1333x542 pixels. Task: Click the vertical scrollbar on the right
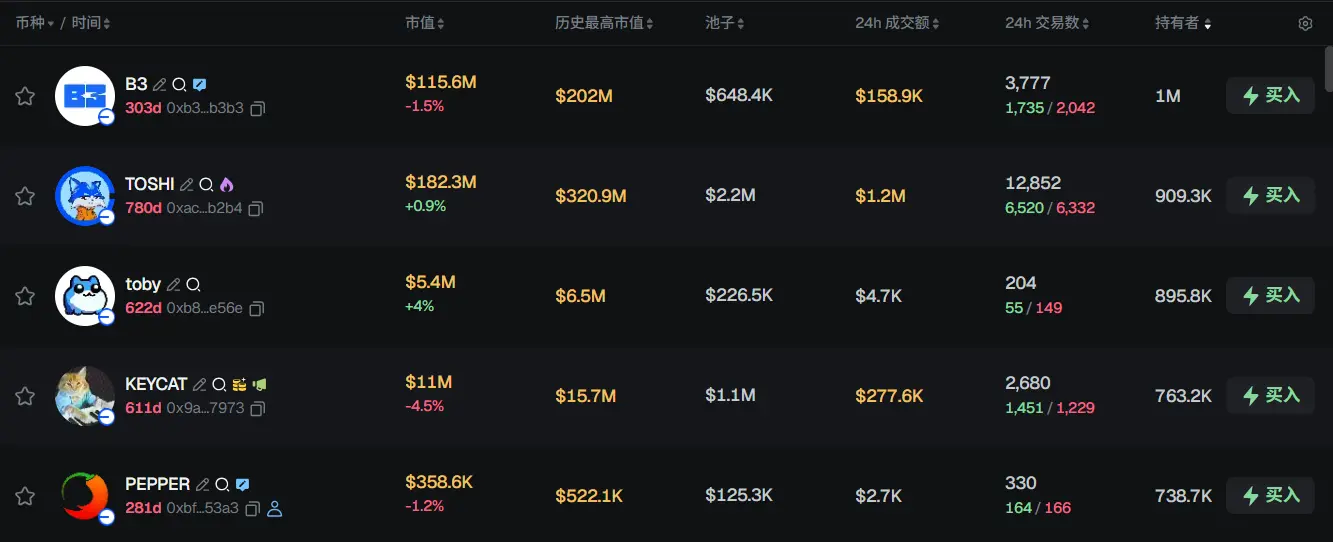click(x=1327, y=70)
